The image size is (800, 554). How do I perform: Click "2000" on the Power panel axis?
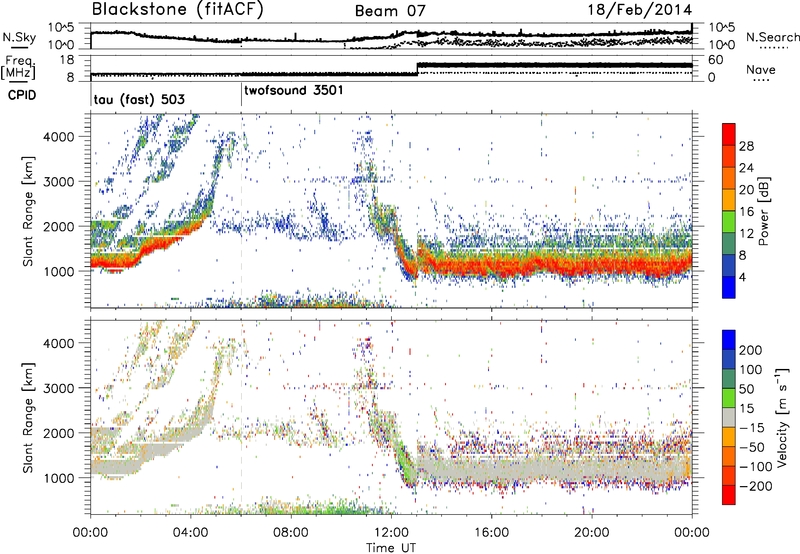pyautogui.click(x=59, y=226)
